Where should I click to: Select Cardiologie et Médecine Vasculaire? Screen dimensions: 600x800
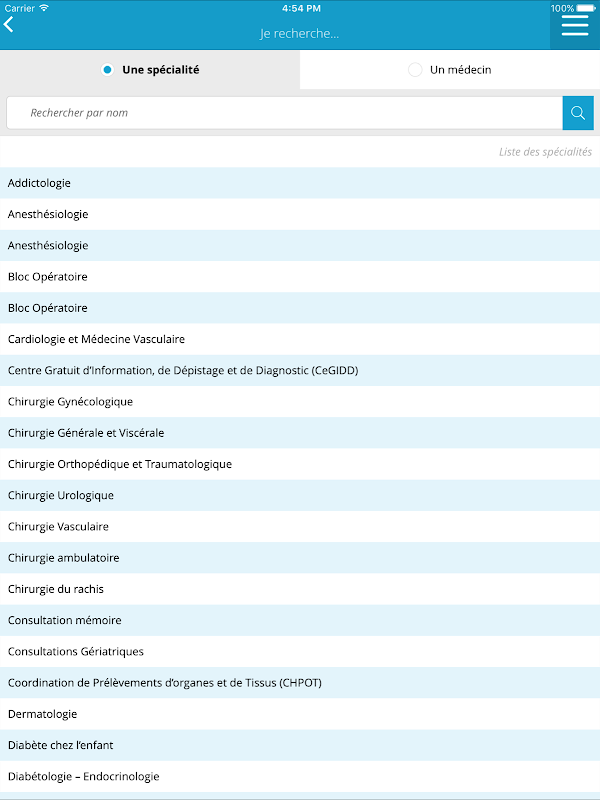[x=300, y=339]
